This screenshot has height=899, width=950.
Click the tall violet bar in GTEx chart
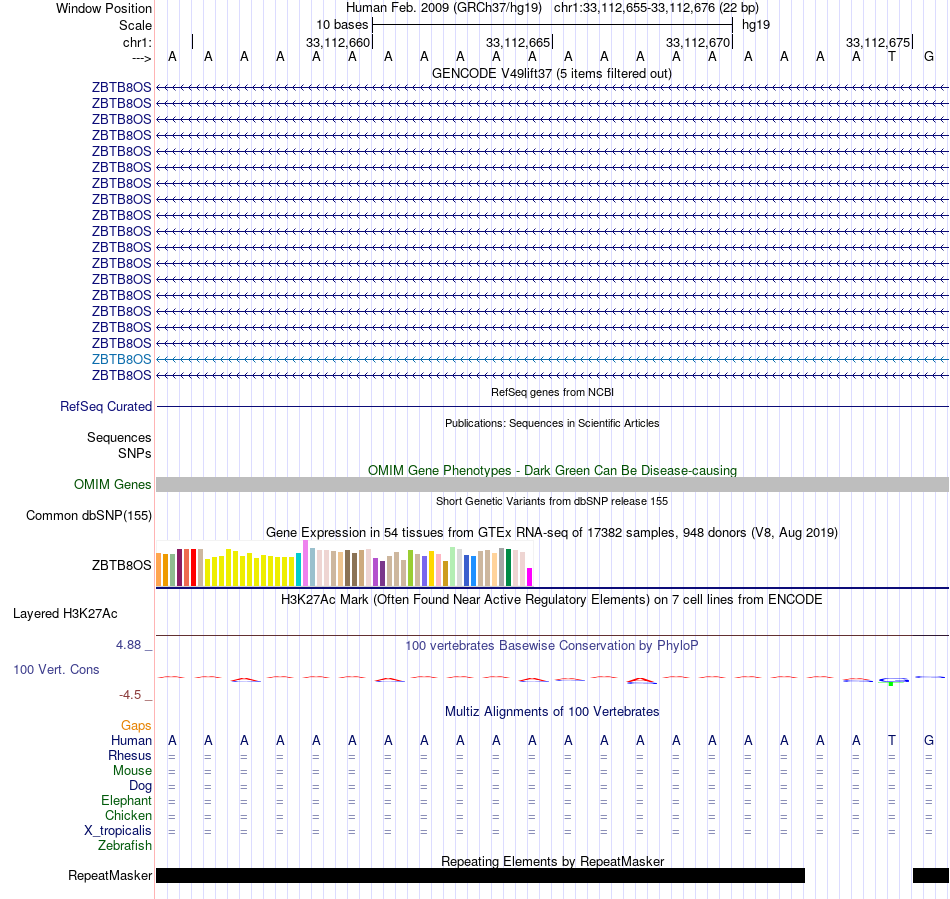305,563
